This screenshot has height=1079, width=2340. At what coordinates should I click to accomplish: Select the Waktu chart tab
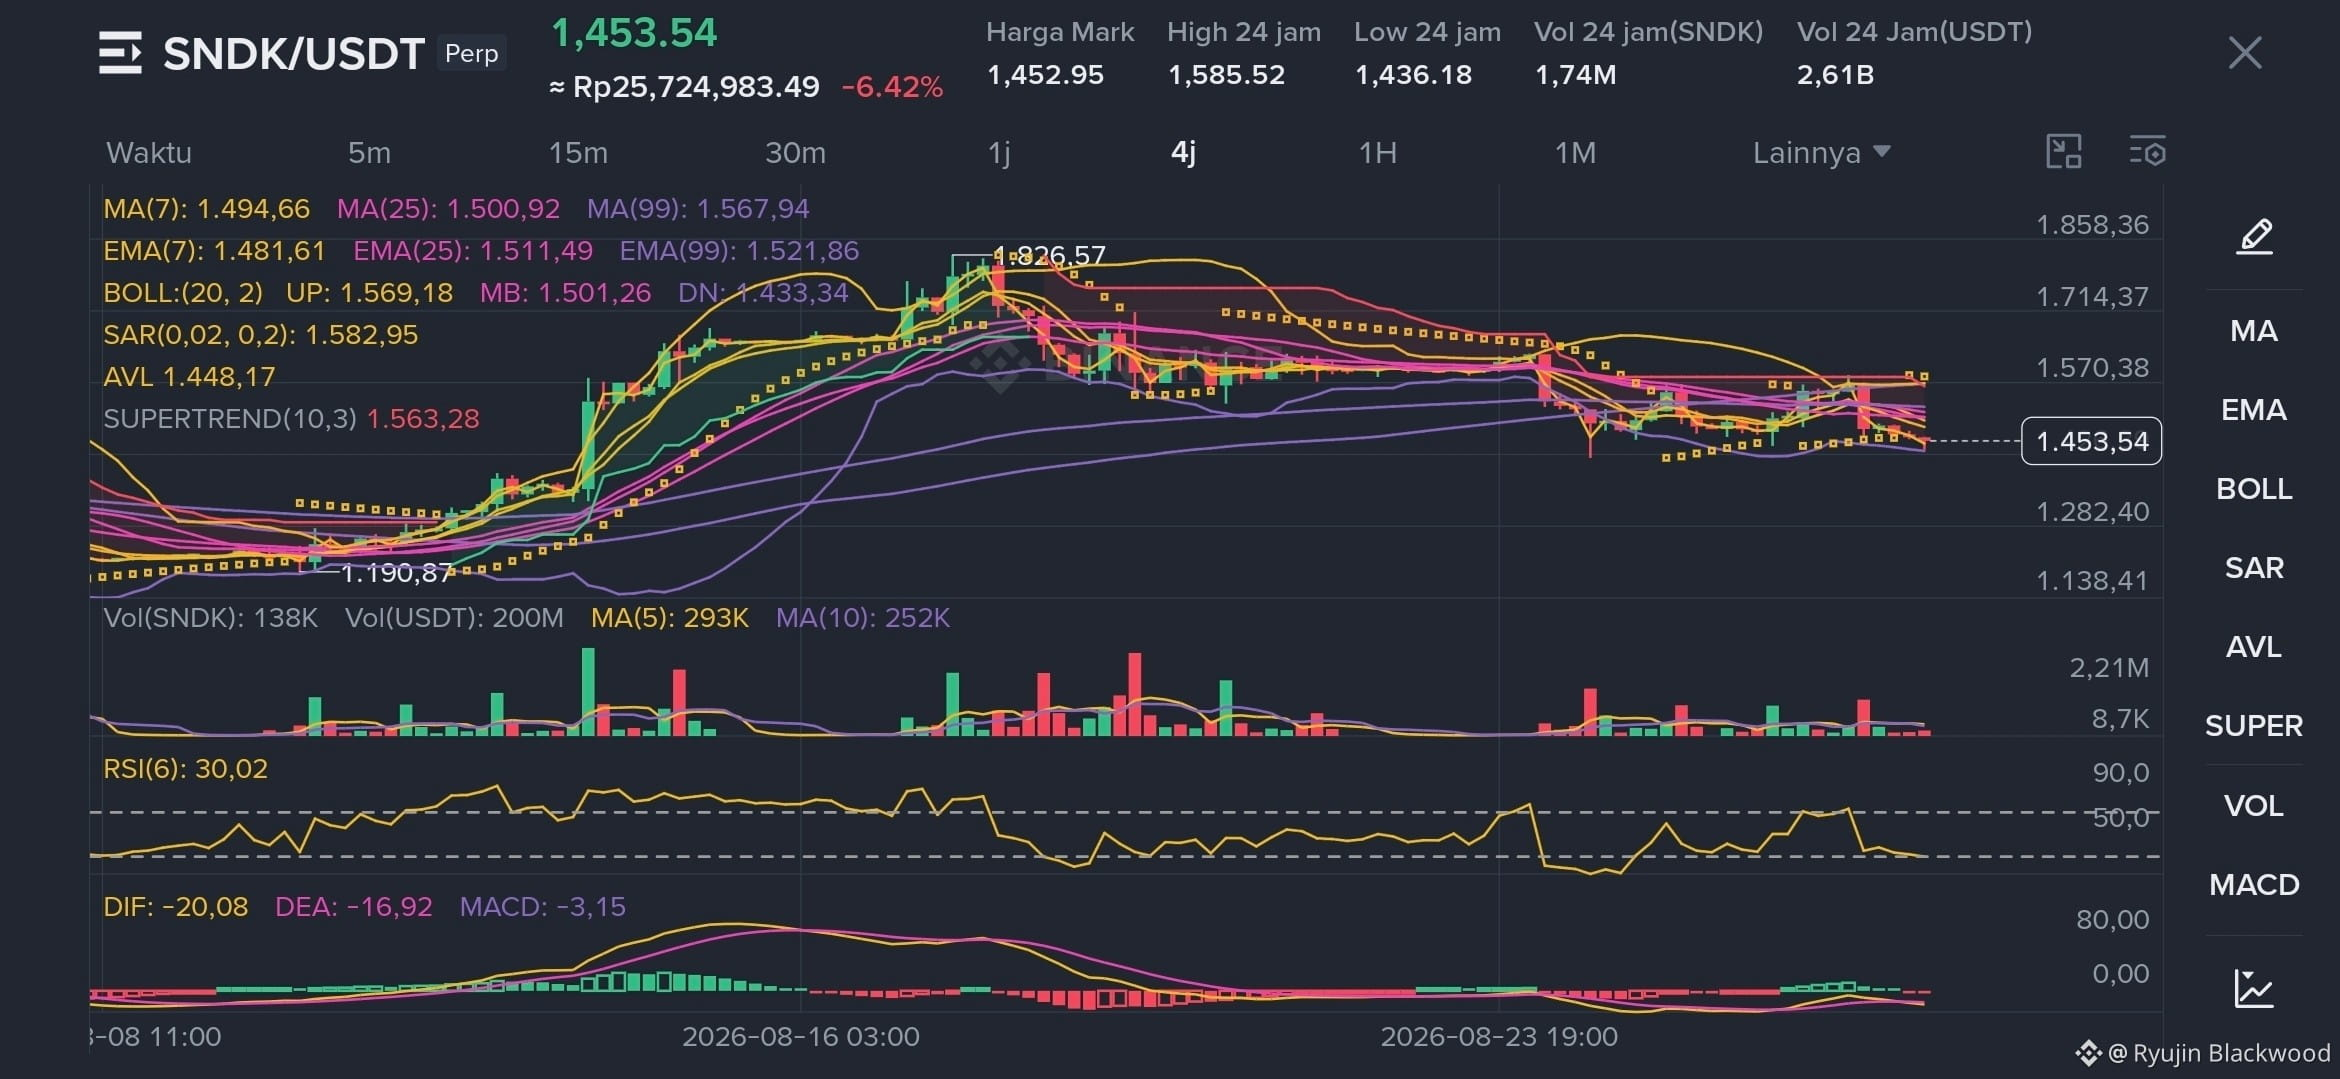149,153
